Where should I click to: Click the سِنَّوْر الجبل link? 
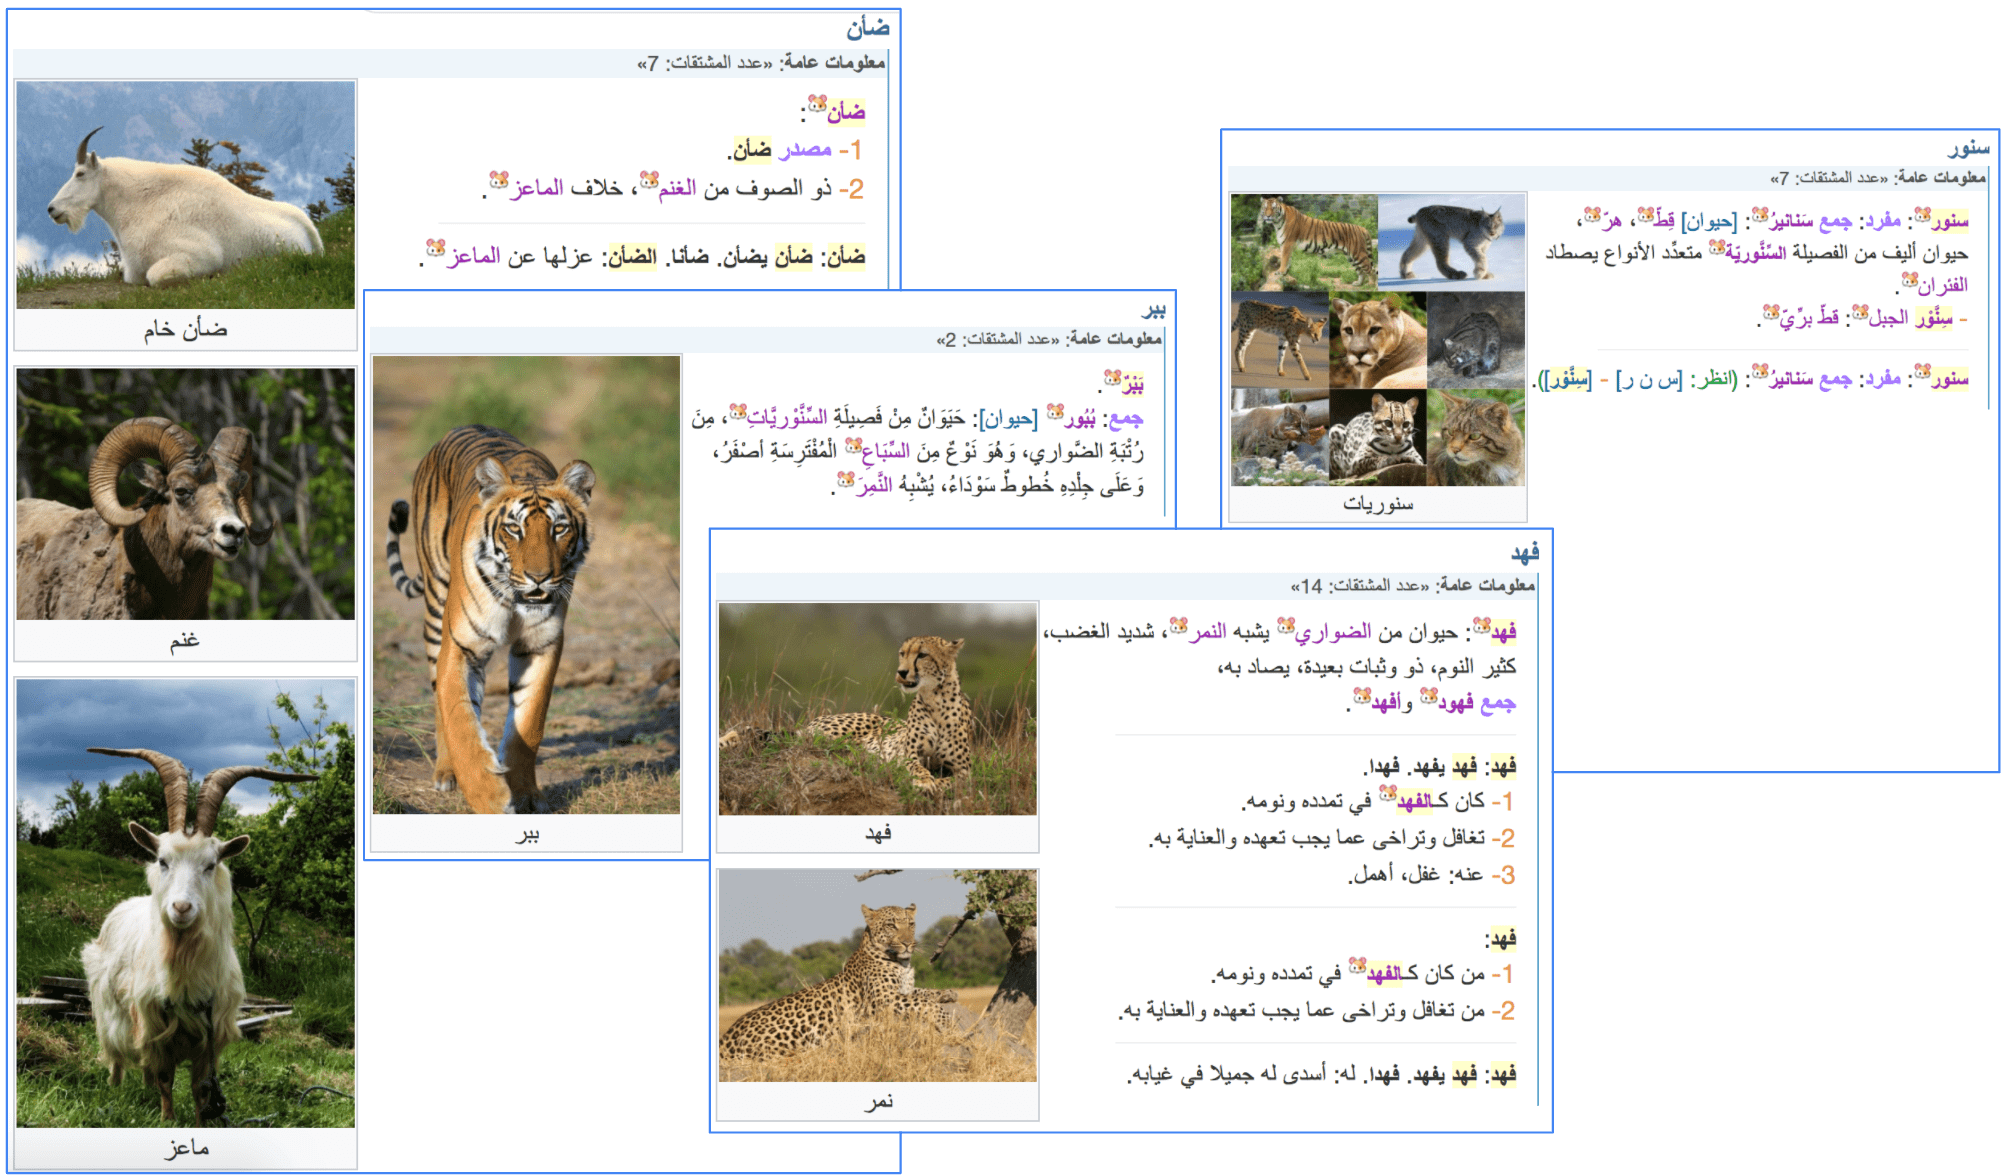1911,318
